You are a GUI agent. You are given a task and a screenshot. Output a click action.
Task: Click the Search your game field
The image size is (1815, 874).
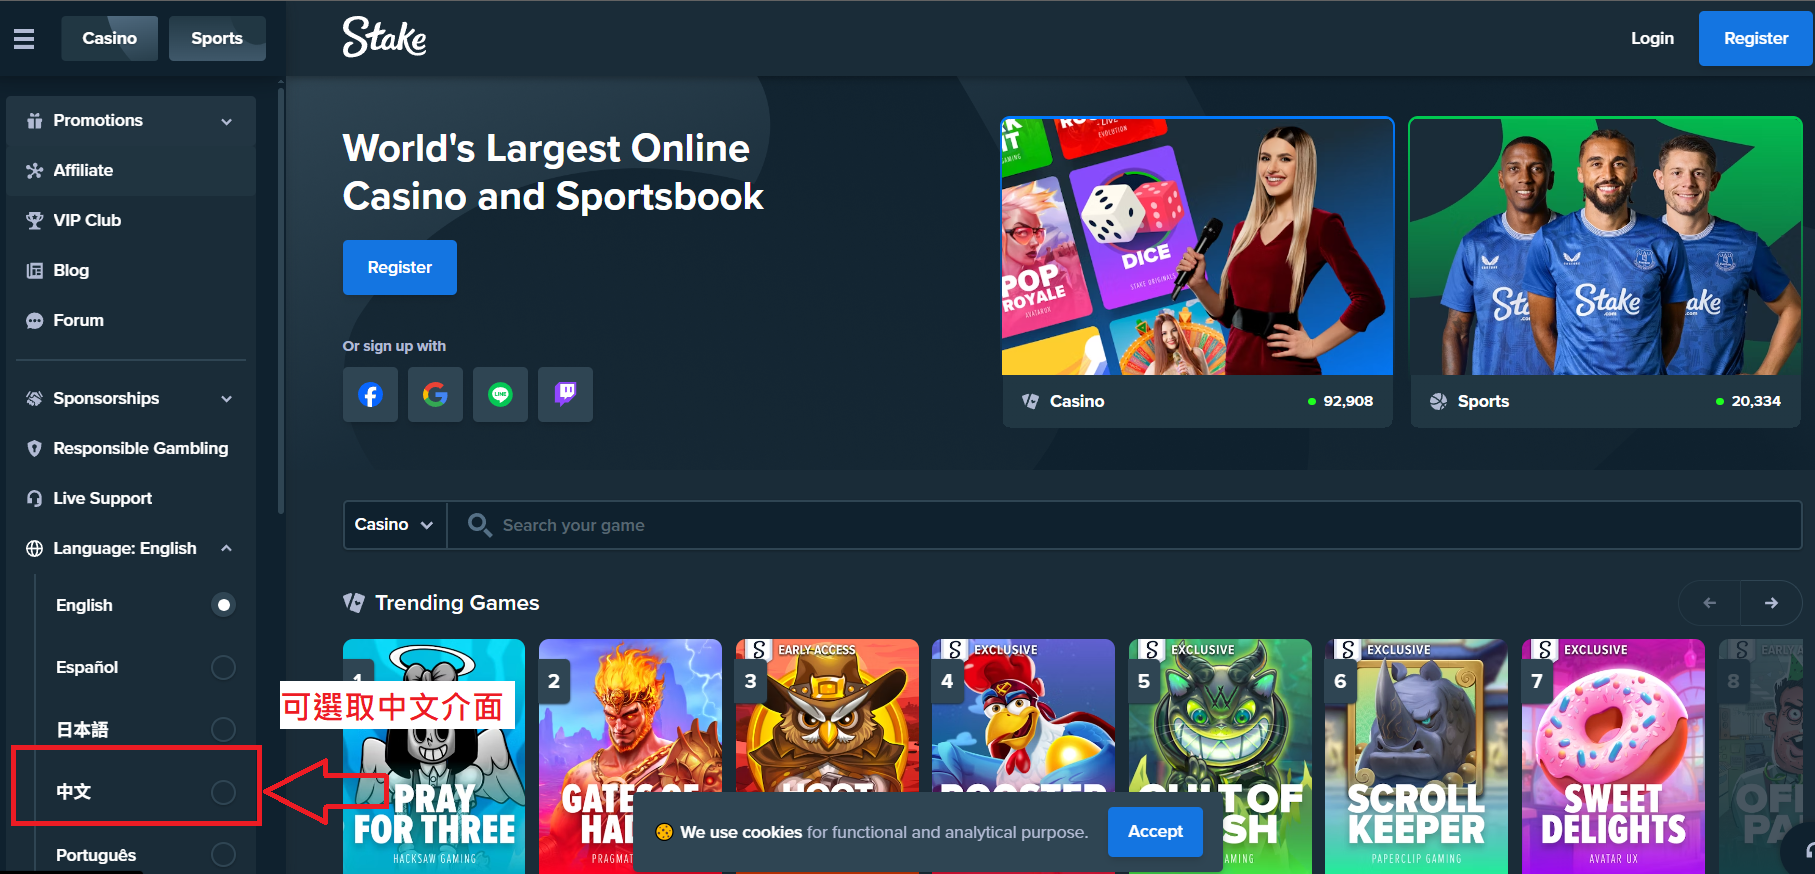pos(1124,525)
